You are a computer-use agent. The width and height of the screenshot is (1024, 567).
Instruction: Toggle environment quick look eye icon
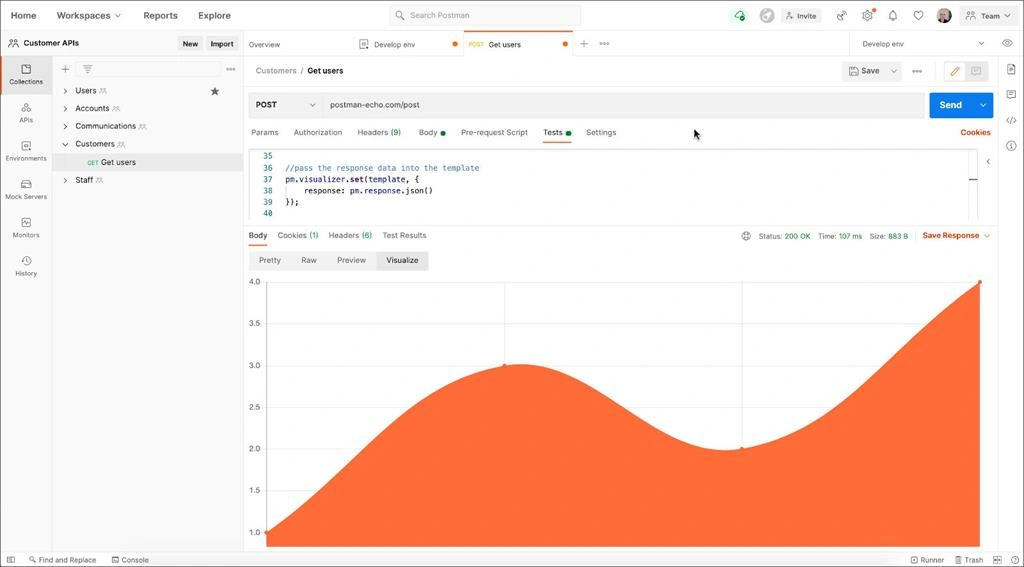pos(1007,44)
